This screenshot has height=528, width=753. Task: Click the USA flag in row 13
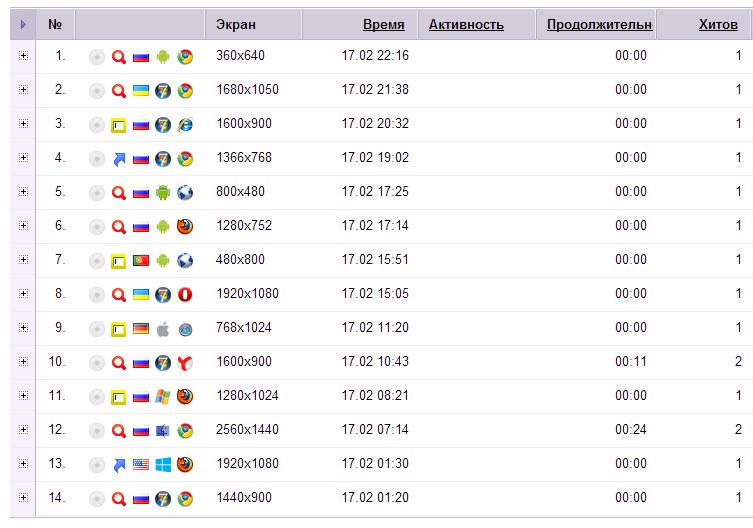(x=141, y=465)
